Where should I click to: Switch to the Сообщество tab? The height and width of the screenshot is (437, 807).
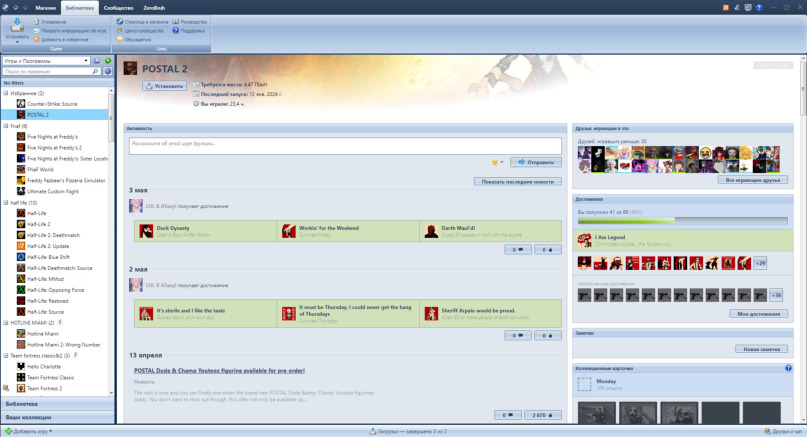pyautogui.click(x=118, y=8)
